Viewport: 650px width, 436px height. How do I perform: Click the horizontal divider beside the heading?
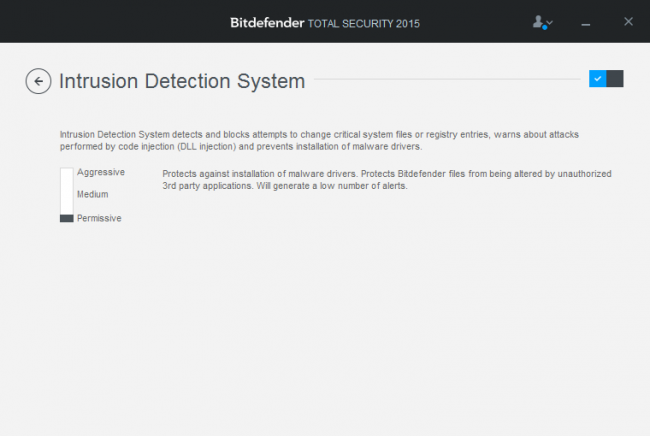(450, 80)
